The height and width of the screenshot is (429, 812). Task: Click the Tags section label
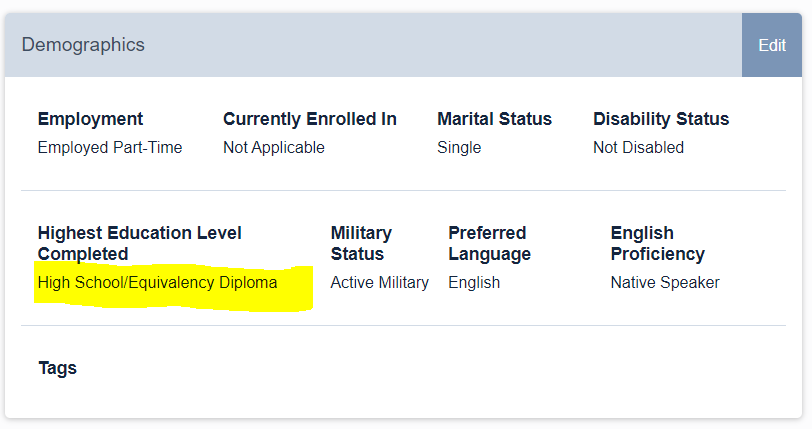57,368
